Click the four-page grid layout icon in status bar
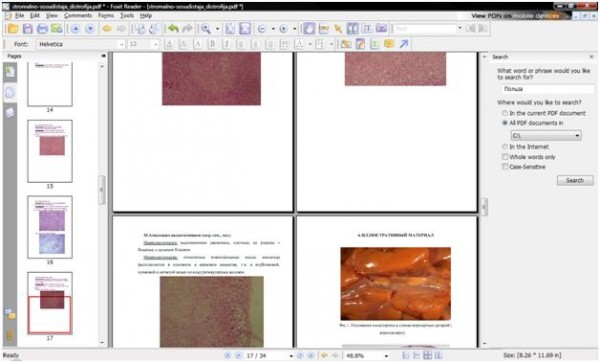The width and height of the screenshot is (600, 363). [427, 356]
